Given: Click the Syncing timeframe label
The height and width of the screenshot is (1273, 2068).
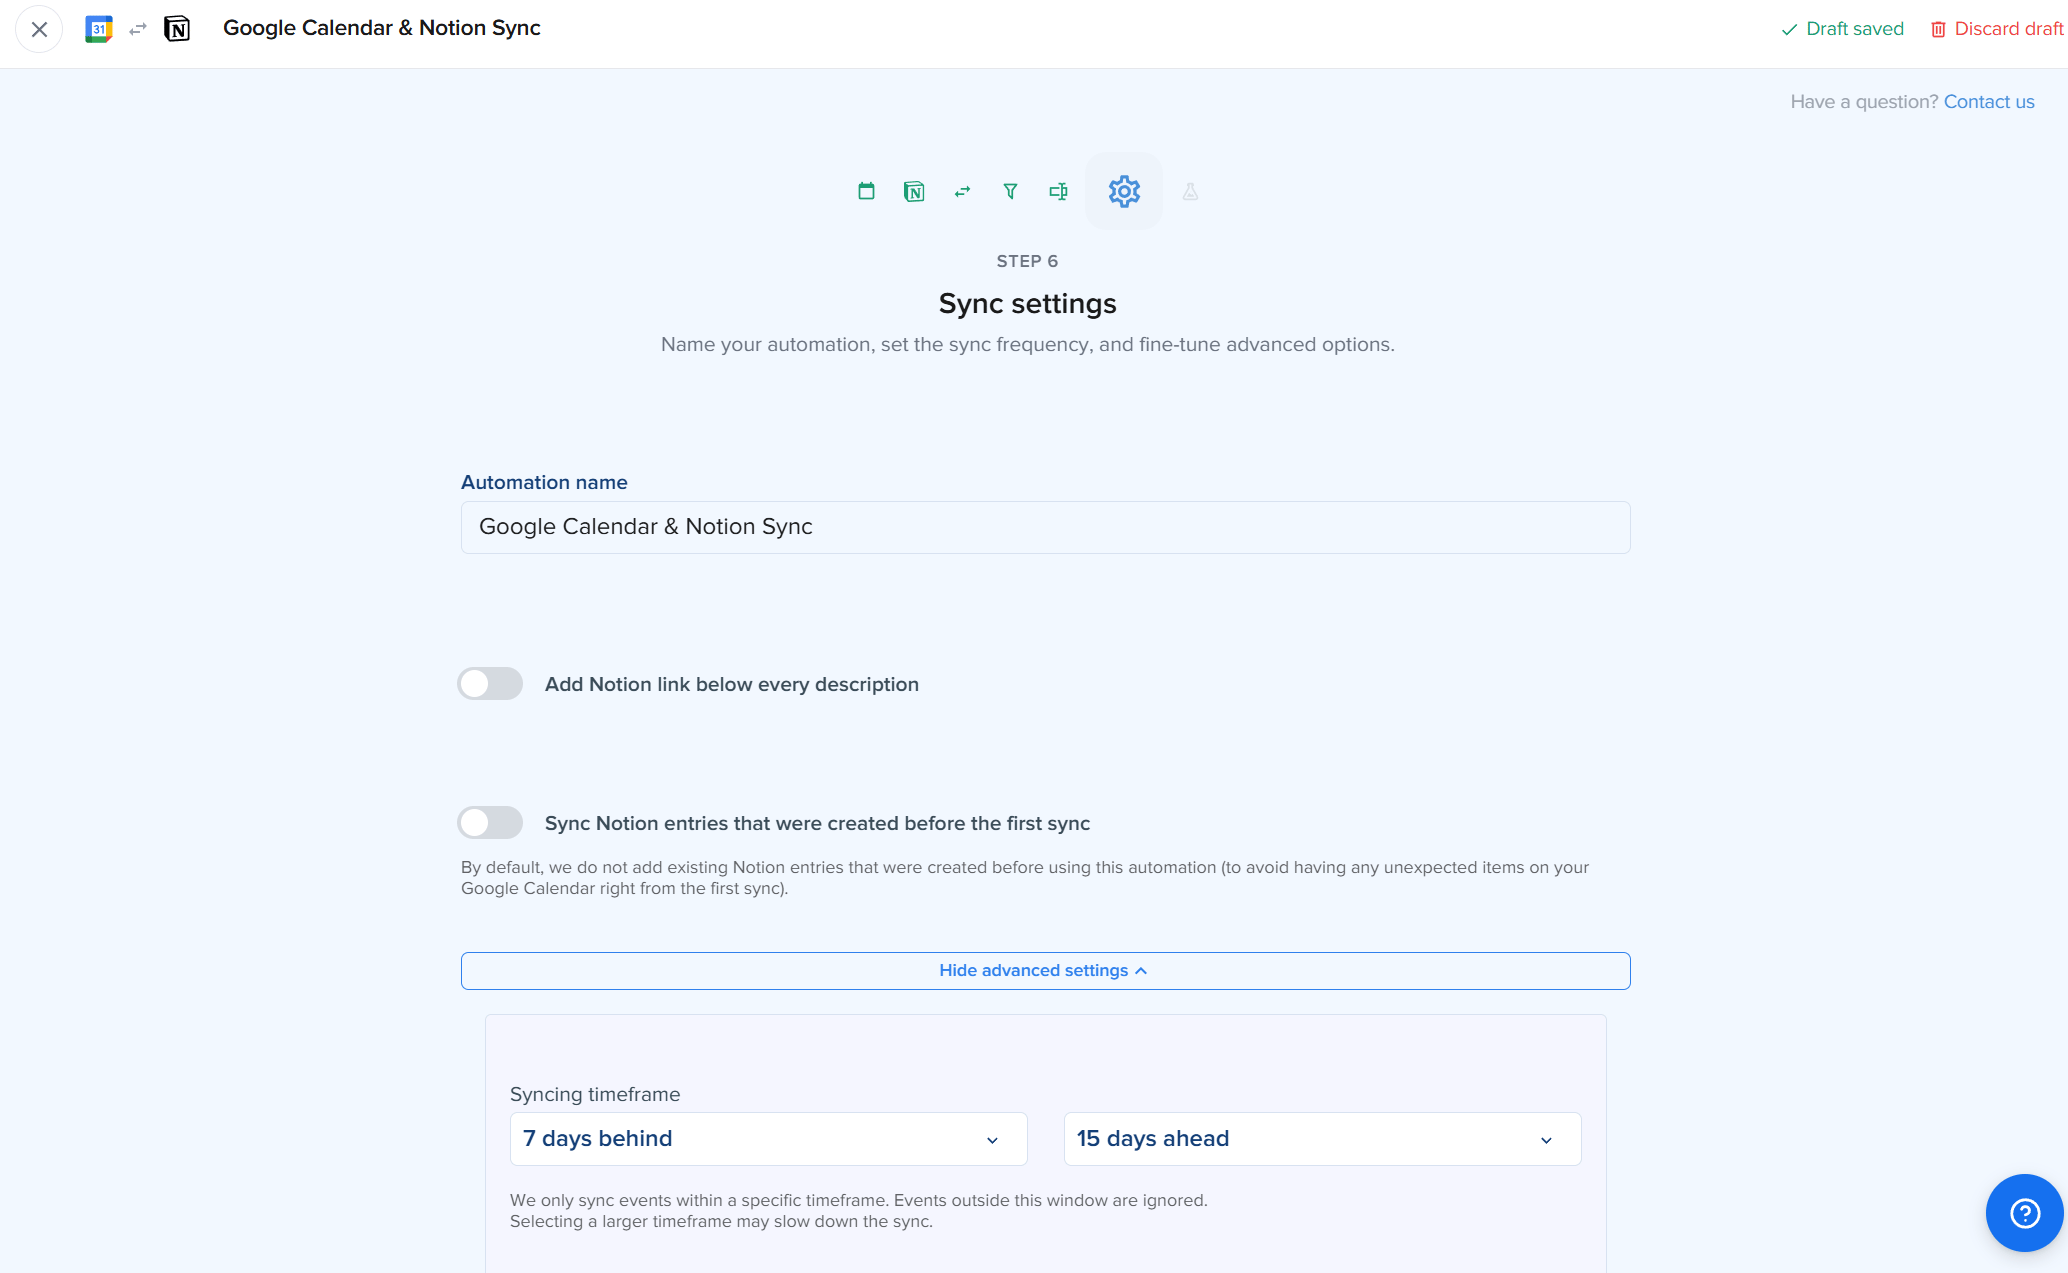Looking at the screenshot, I should [595, 1094].
